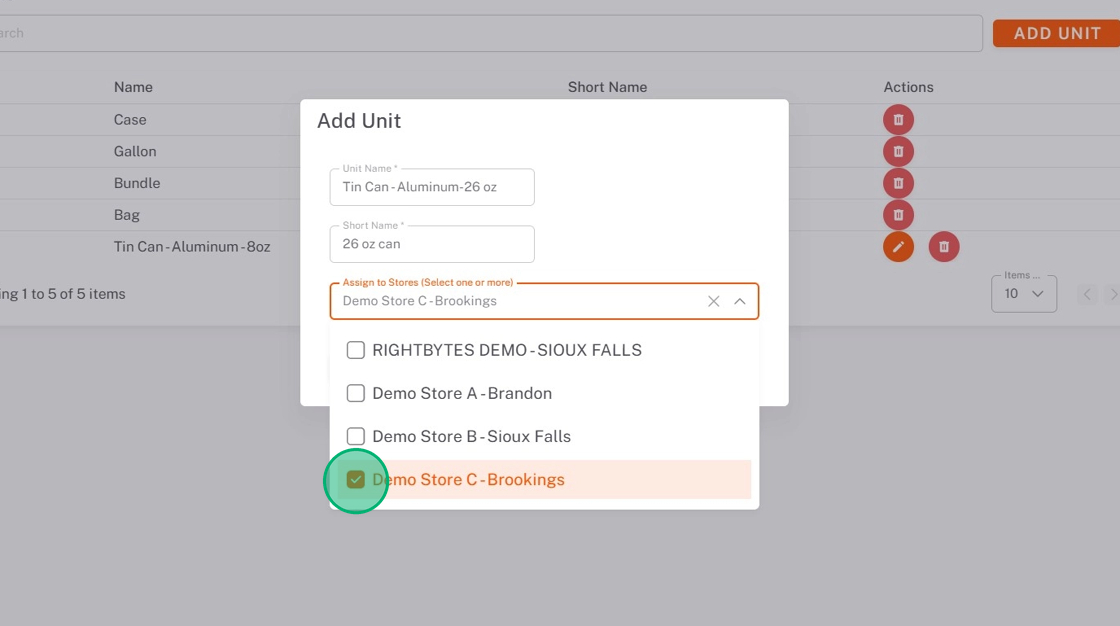The image size is (1120, 626).
Task: Clear selected stores with X icon
Action: point(714,301)
